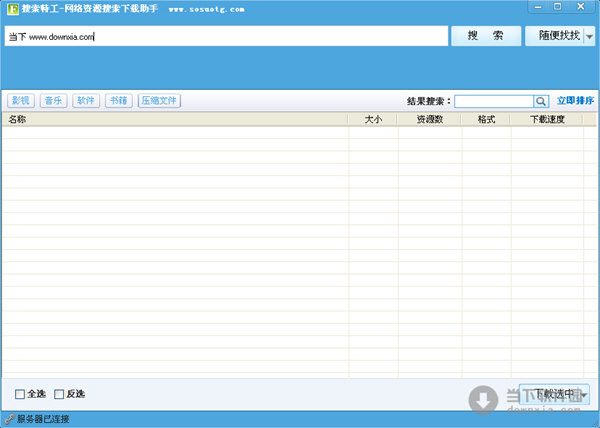Click the app logo icon in title bar
600x428 pixels.
(x=9, y=8)
